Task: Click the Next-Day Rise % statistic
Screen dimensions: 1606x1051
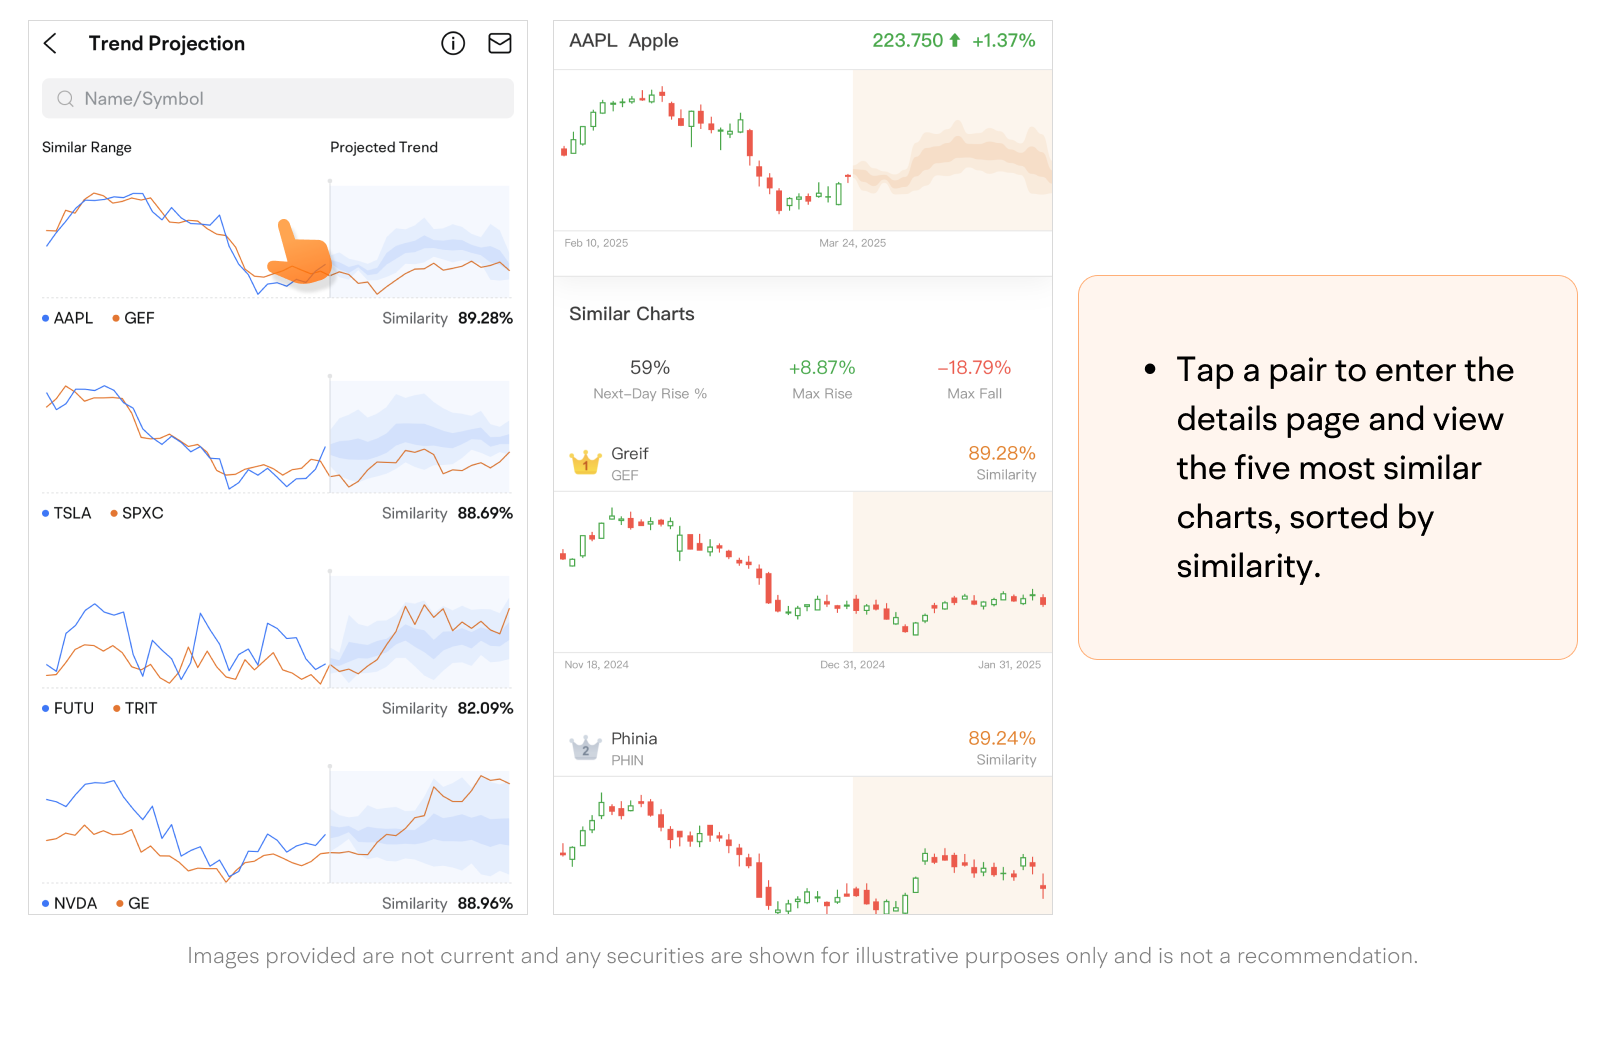Action: tap(650, 379)
